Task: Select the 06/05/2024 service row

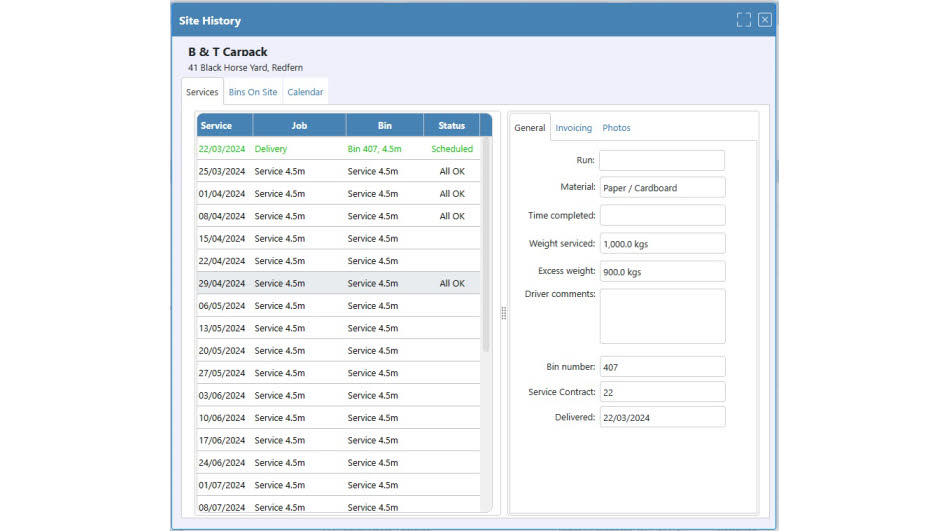Action: pos(338,306)
